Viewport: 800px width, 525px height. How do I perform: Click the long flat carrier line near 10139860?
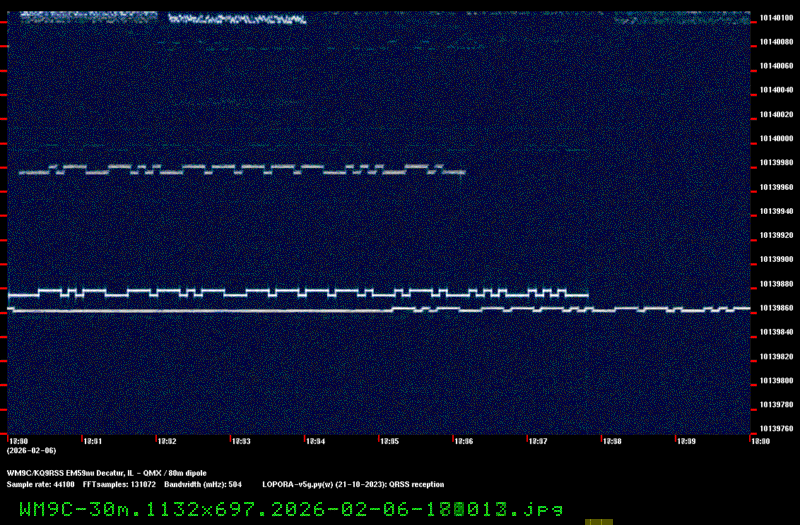click(200, 312)
